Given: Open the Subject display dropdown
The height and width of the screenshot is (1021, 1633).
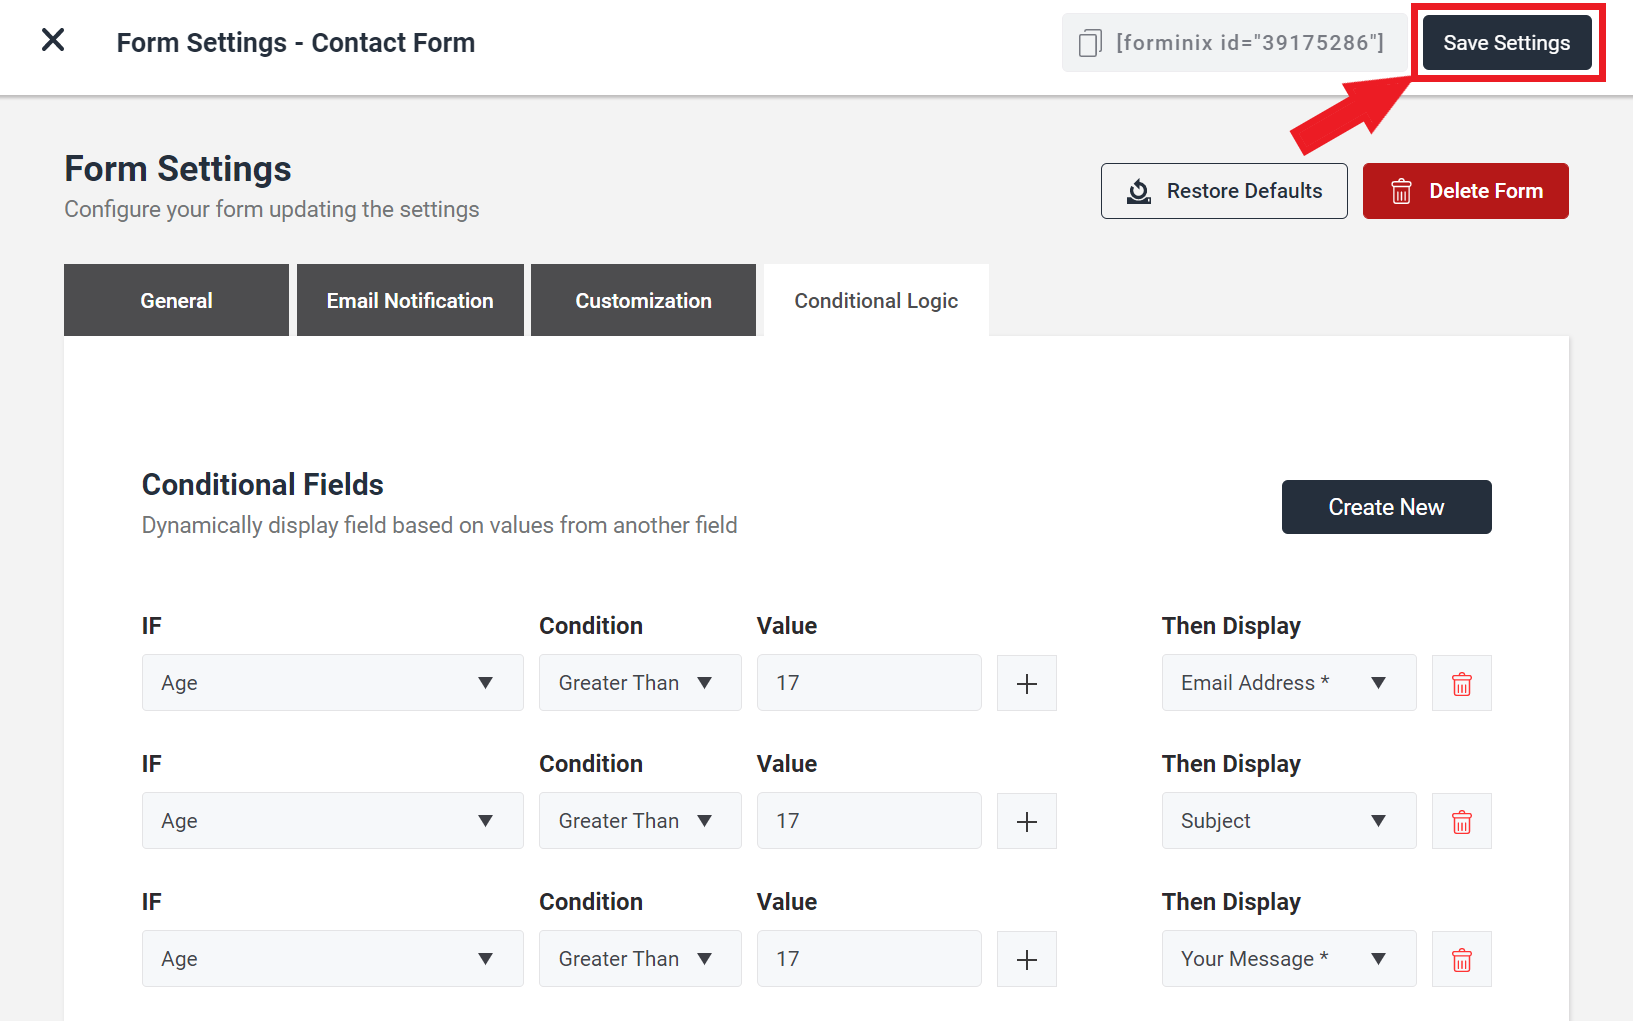Looking at the screenshot, I should [x=1288, y=820].
